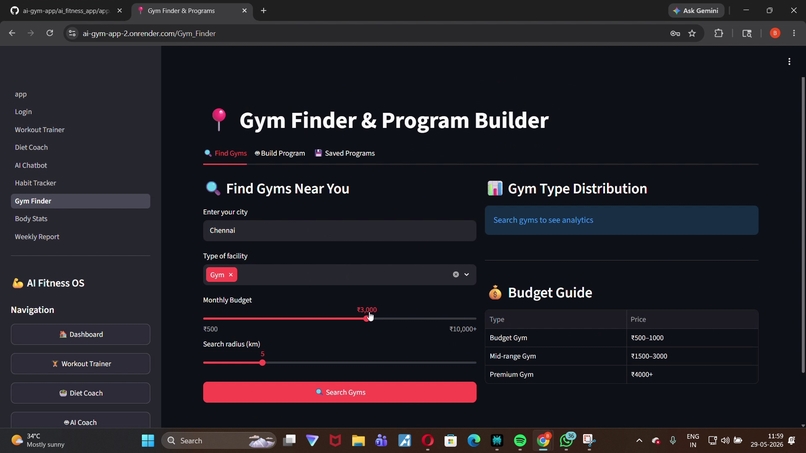This screenshot has width=806, height=453.
Task: Open McAfee from taskbar
Action: pyautogui.click(x=335, y=441)
